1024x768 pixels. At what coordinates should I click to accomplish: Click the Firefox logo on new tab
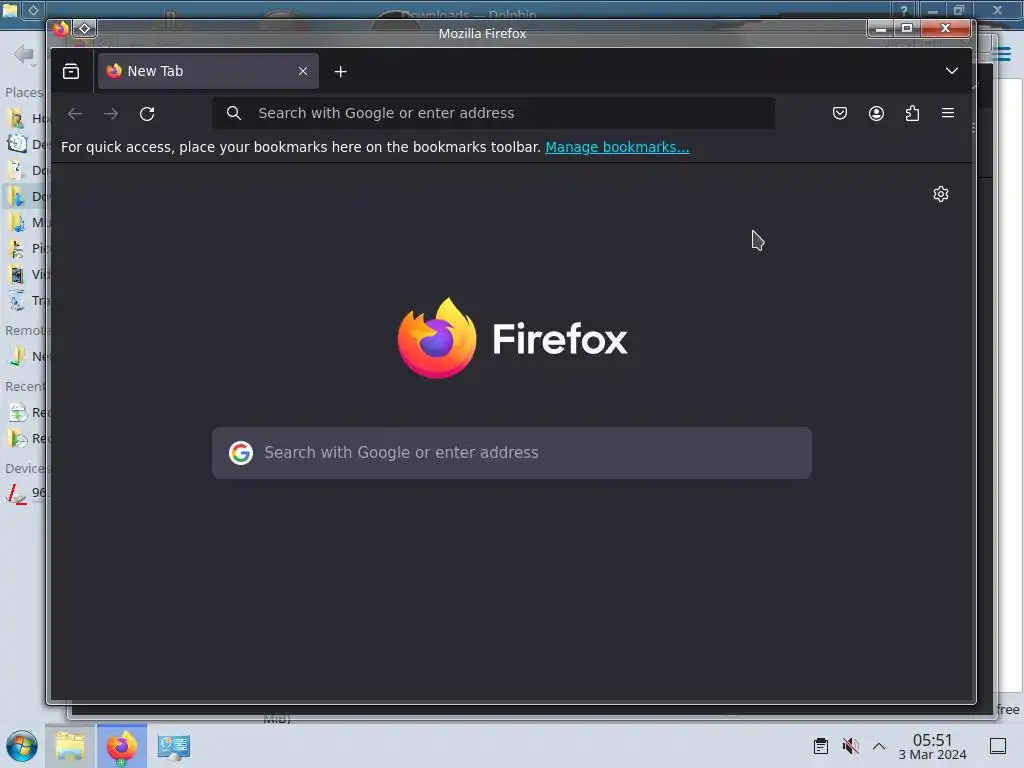pyautogui.click(x=512, y=338)
